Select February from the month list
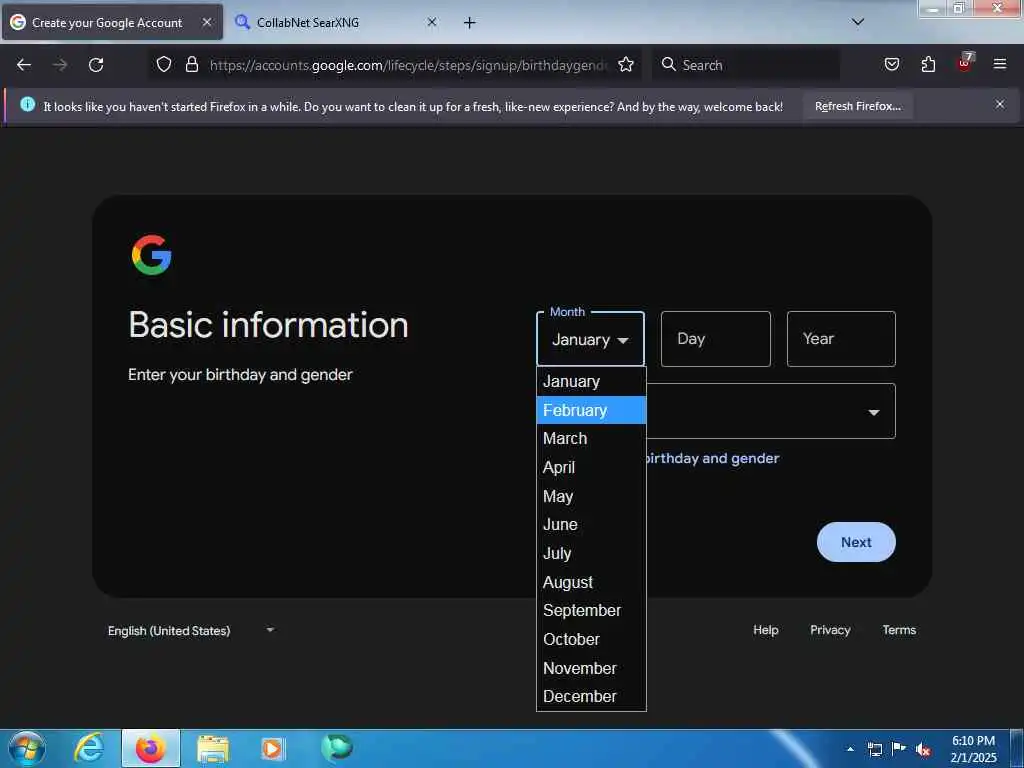Image resolution: width=1024 pixels, height=768 pixels. (591, 410)
